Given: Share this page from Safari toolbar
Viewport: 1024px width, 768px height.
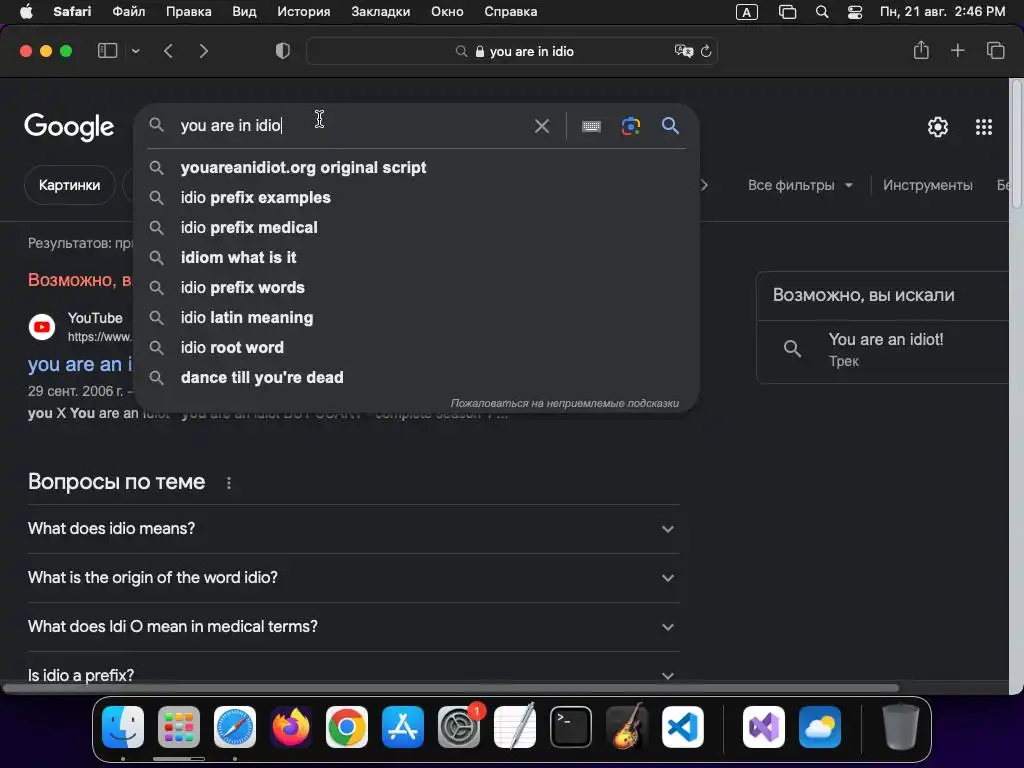Looking at the screenshot, I should 921,50.
